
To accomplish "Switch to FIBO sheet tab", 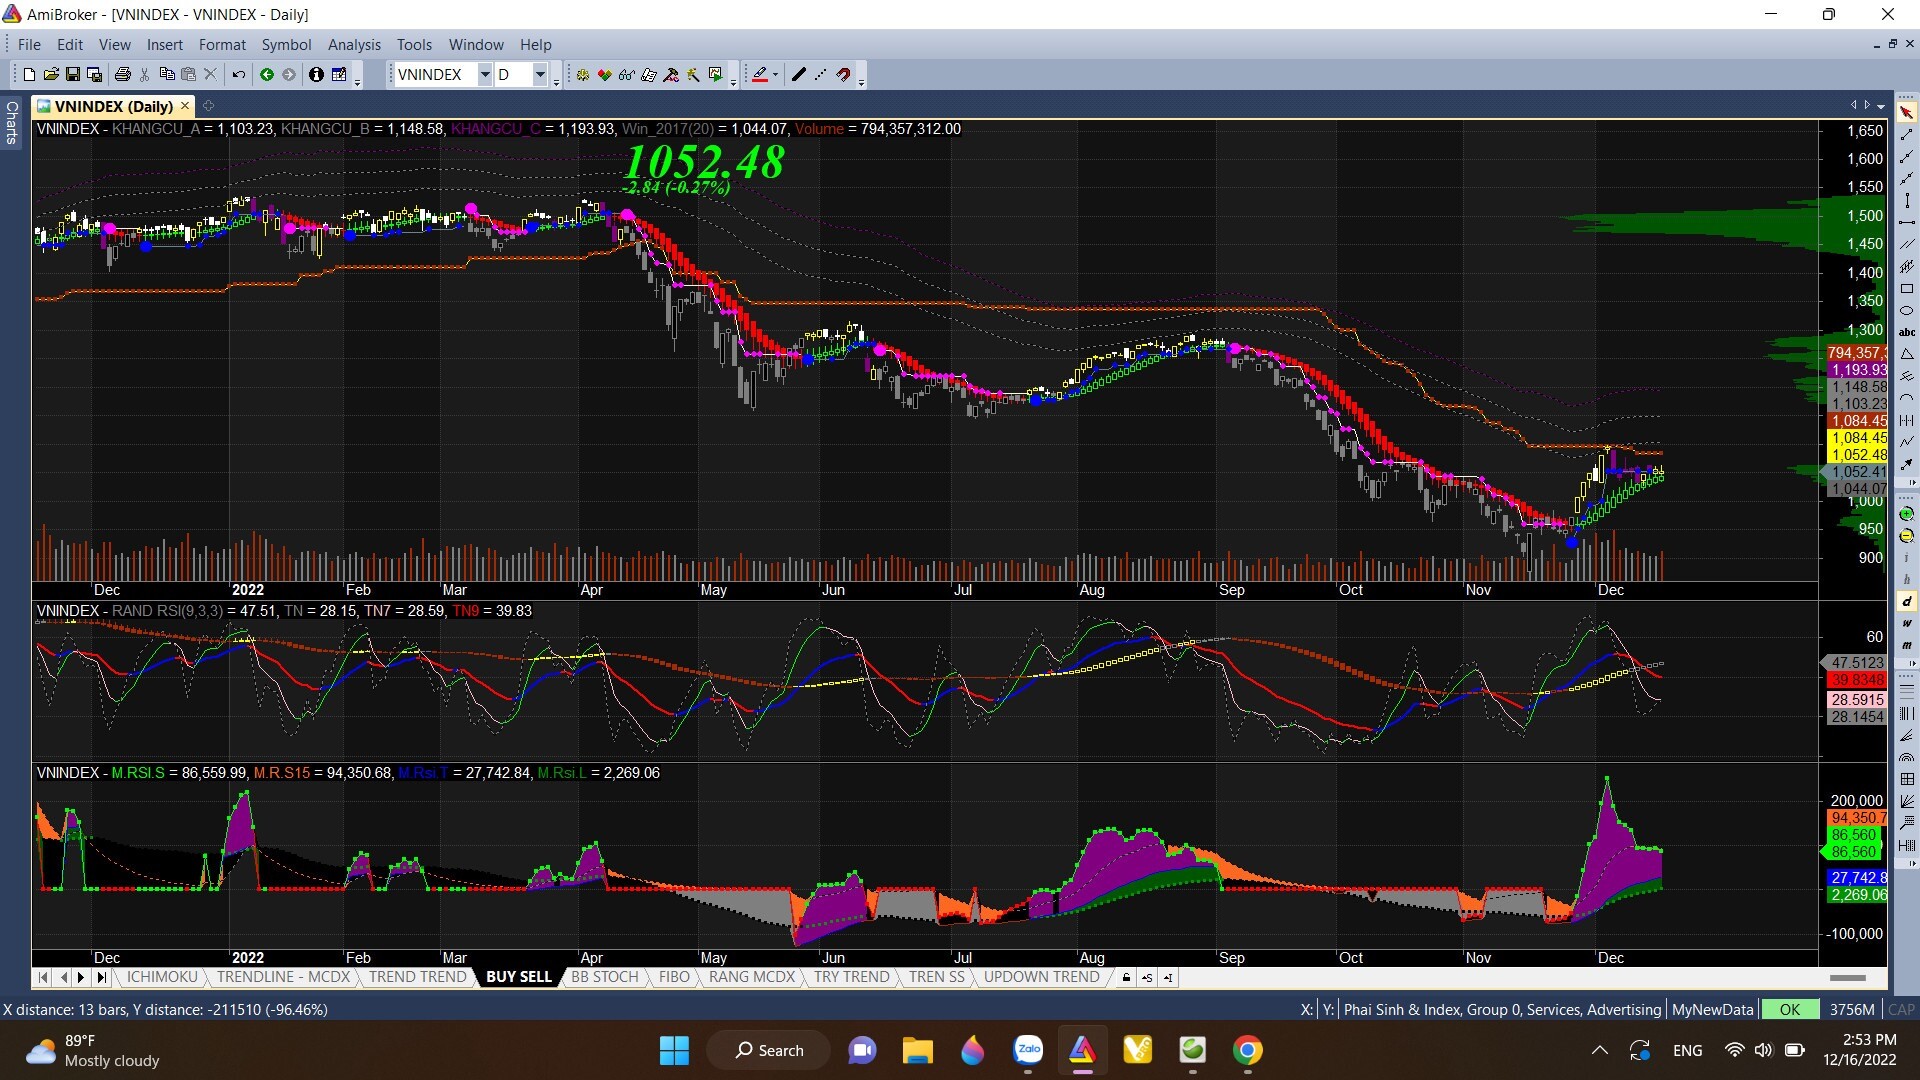I will [674, 977].
